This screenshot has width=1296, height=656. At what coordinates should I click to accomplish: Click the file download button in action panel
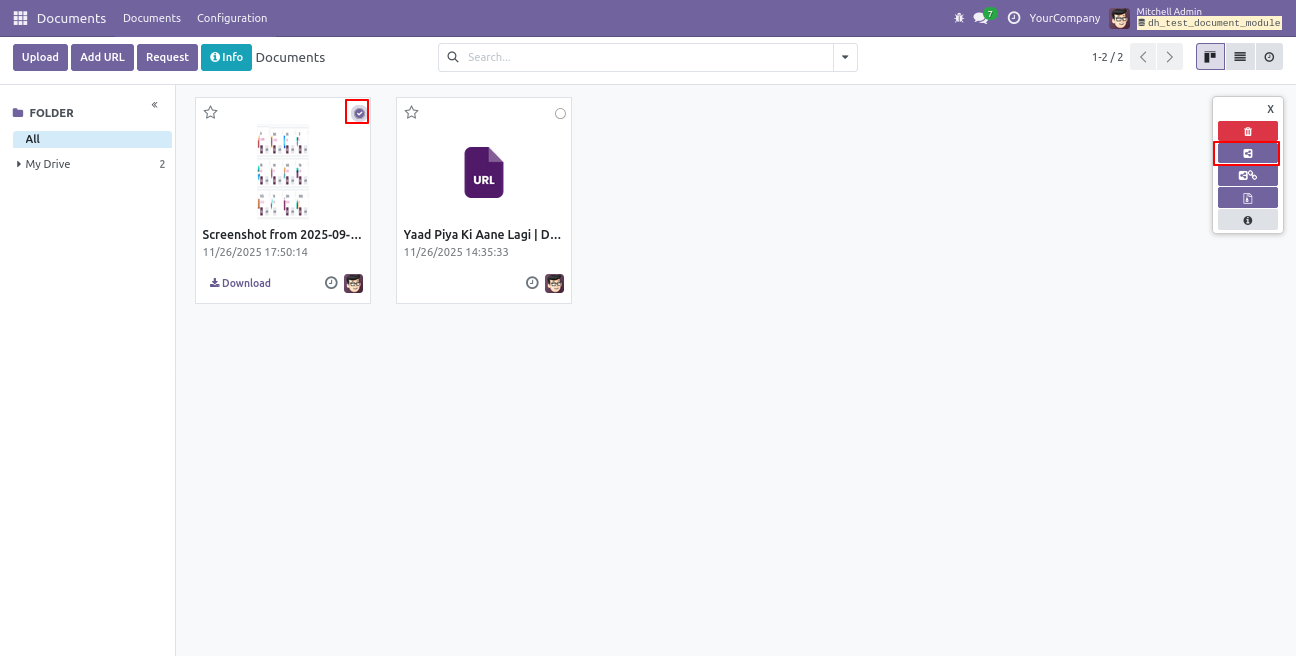point(1247,198)
